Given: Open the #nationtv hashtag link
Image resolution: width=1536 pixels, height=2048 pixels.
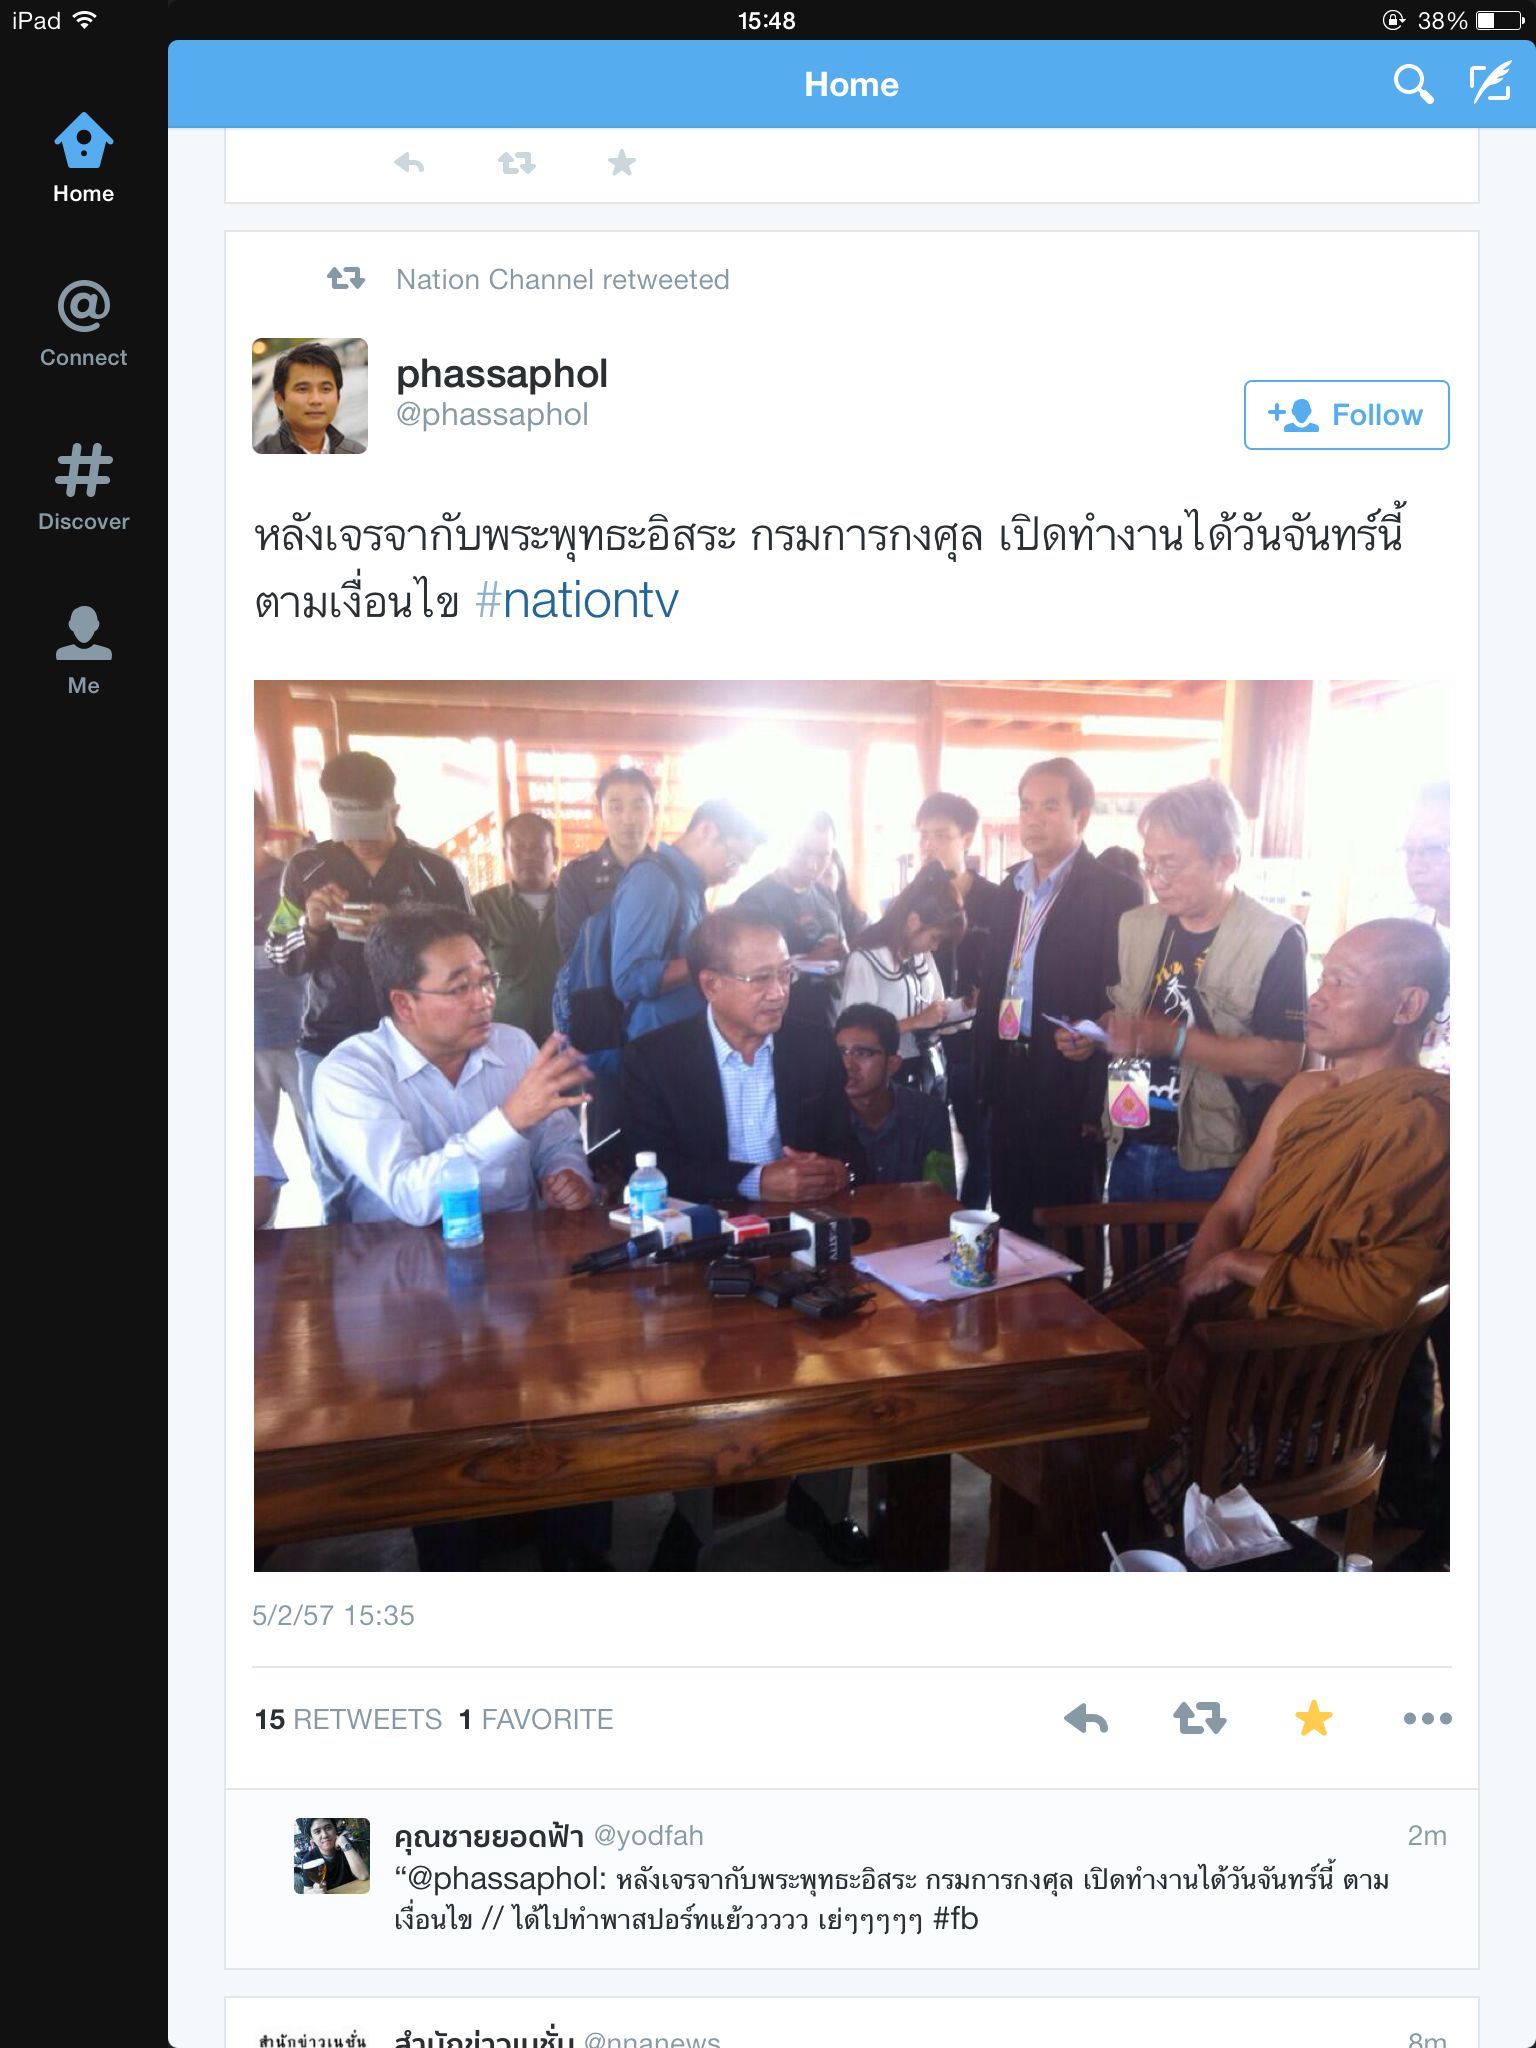Looking at the screenshot, I should pyautogui.click(x=577, y=601).
